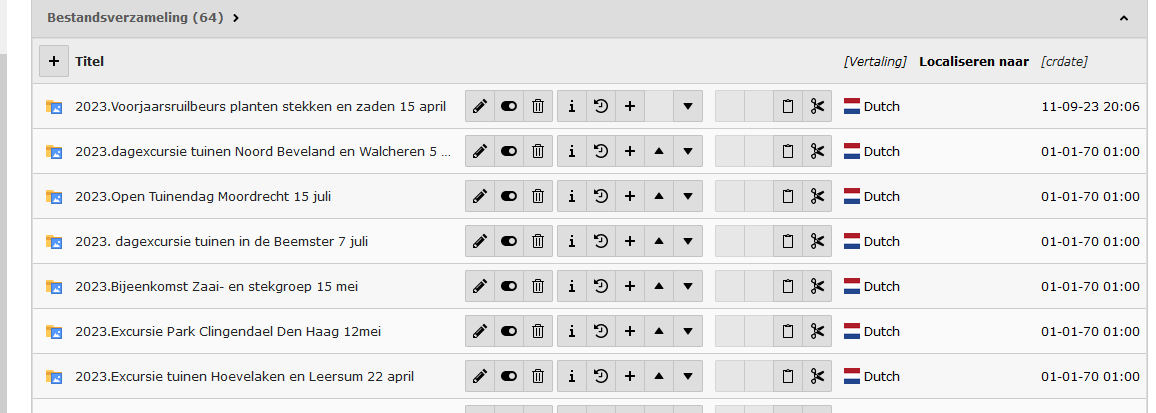Click the file collection icon of 2023.Voorjaarsruilbeurs
Image resolution: width=1156 pixels, height=413 pixels.
click(x=54, y=106)
